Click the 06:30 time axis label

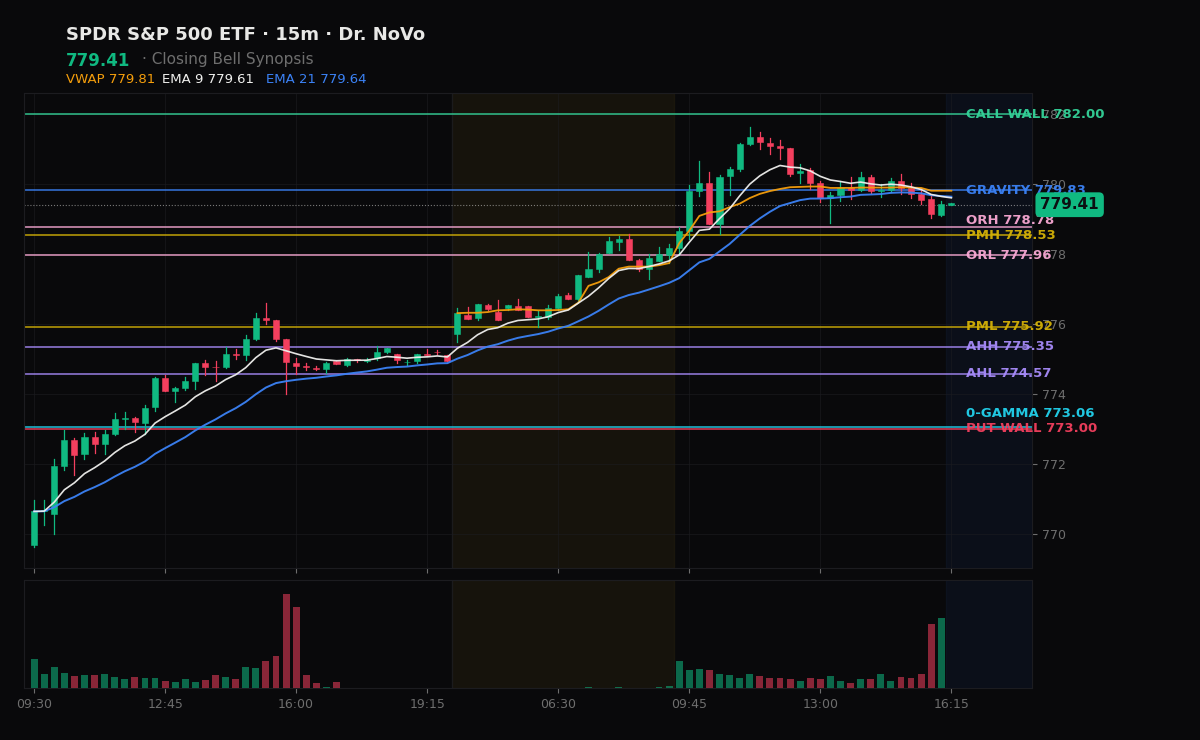pos(558,704)
